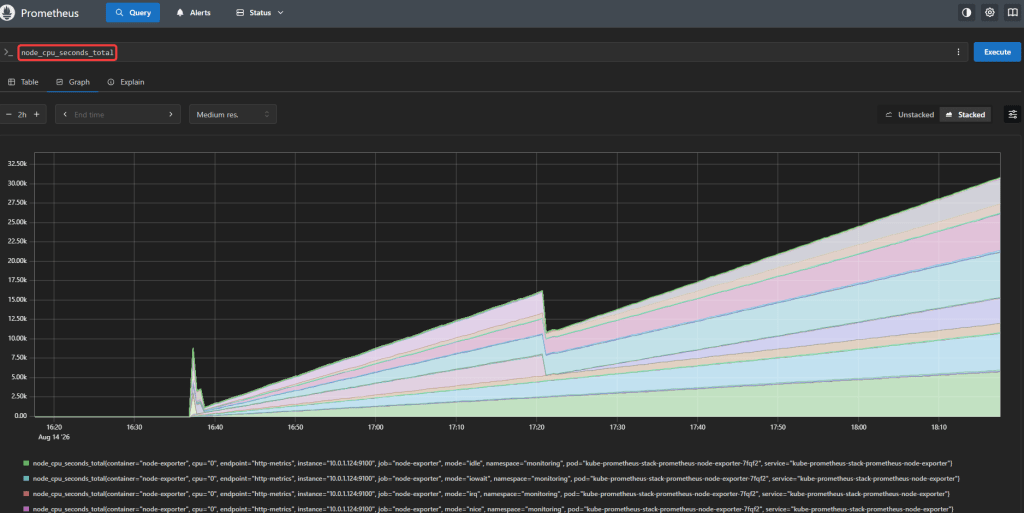The image size is (1024, 513).
Task: Click the End time input field
Action: (x=118, y=114)
